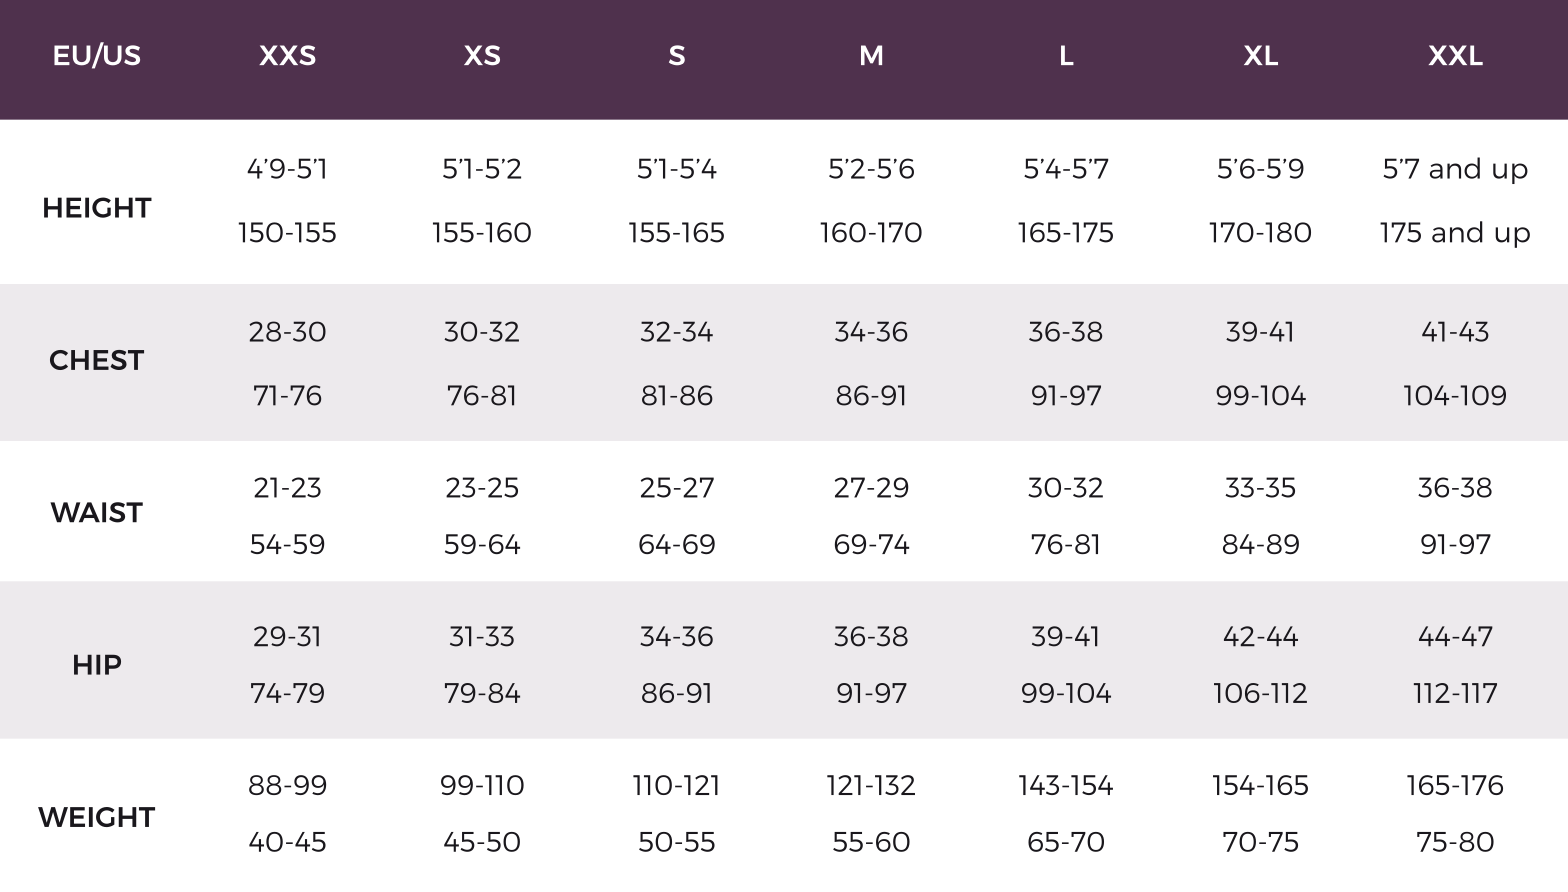Click the waist value 25-27
This screenshot has height=892, width=1568.
coord(677,488)
